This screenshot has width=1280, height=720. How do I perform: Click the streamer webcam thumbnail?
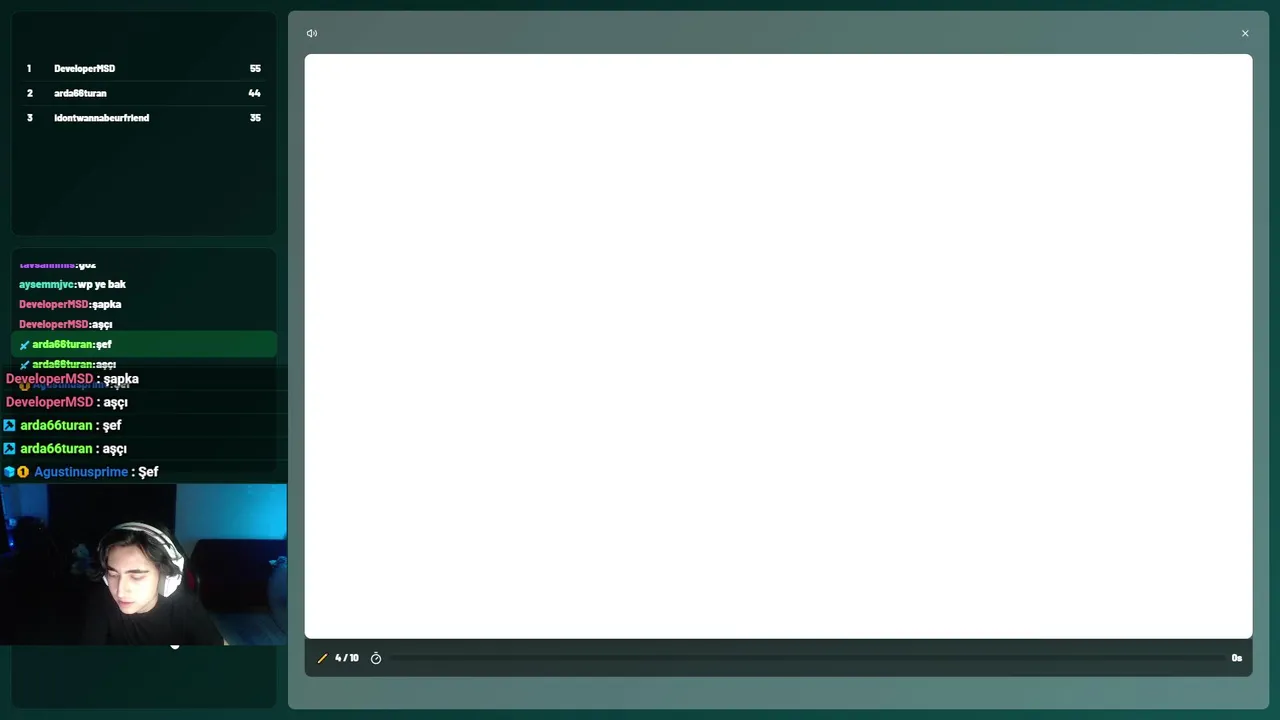143,565
